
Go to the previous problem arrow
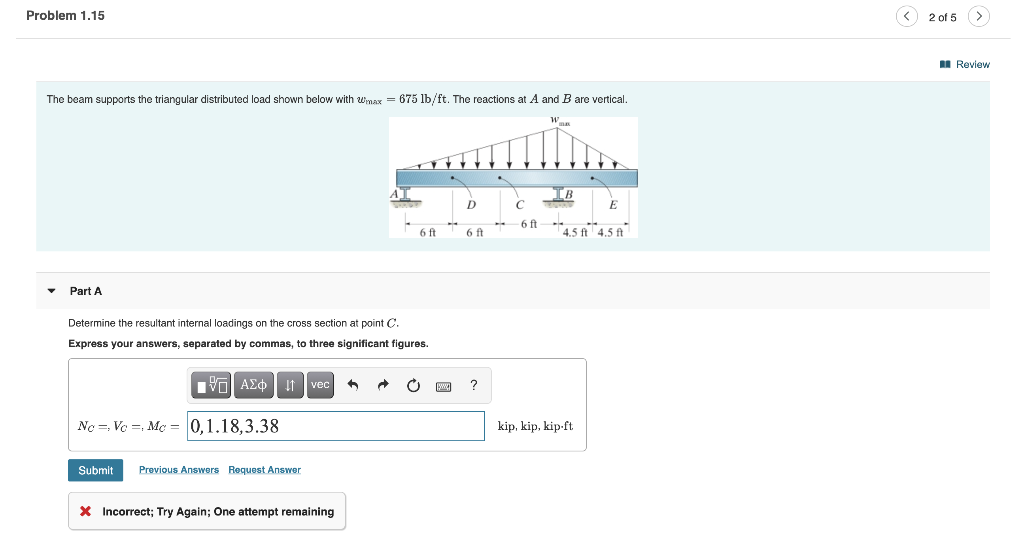906,16
